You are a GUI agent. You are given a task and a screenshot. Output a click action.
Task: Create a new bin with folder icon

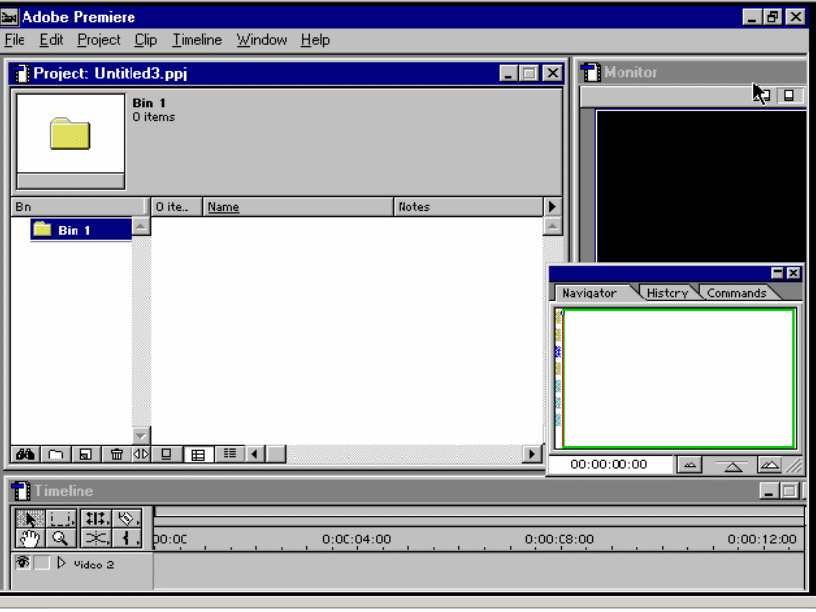tap(55, 454)
